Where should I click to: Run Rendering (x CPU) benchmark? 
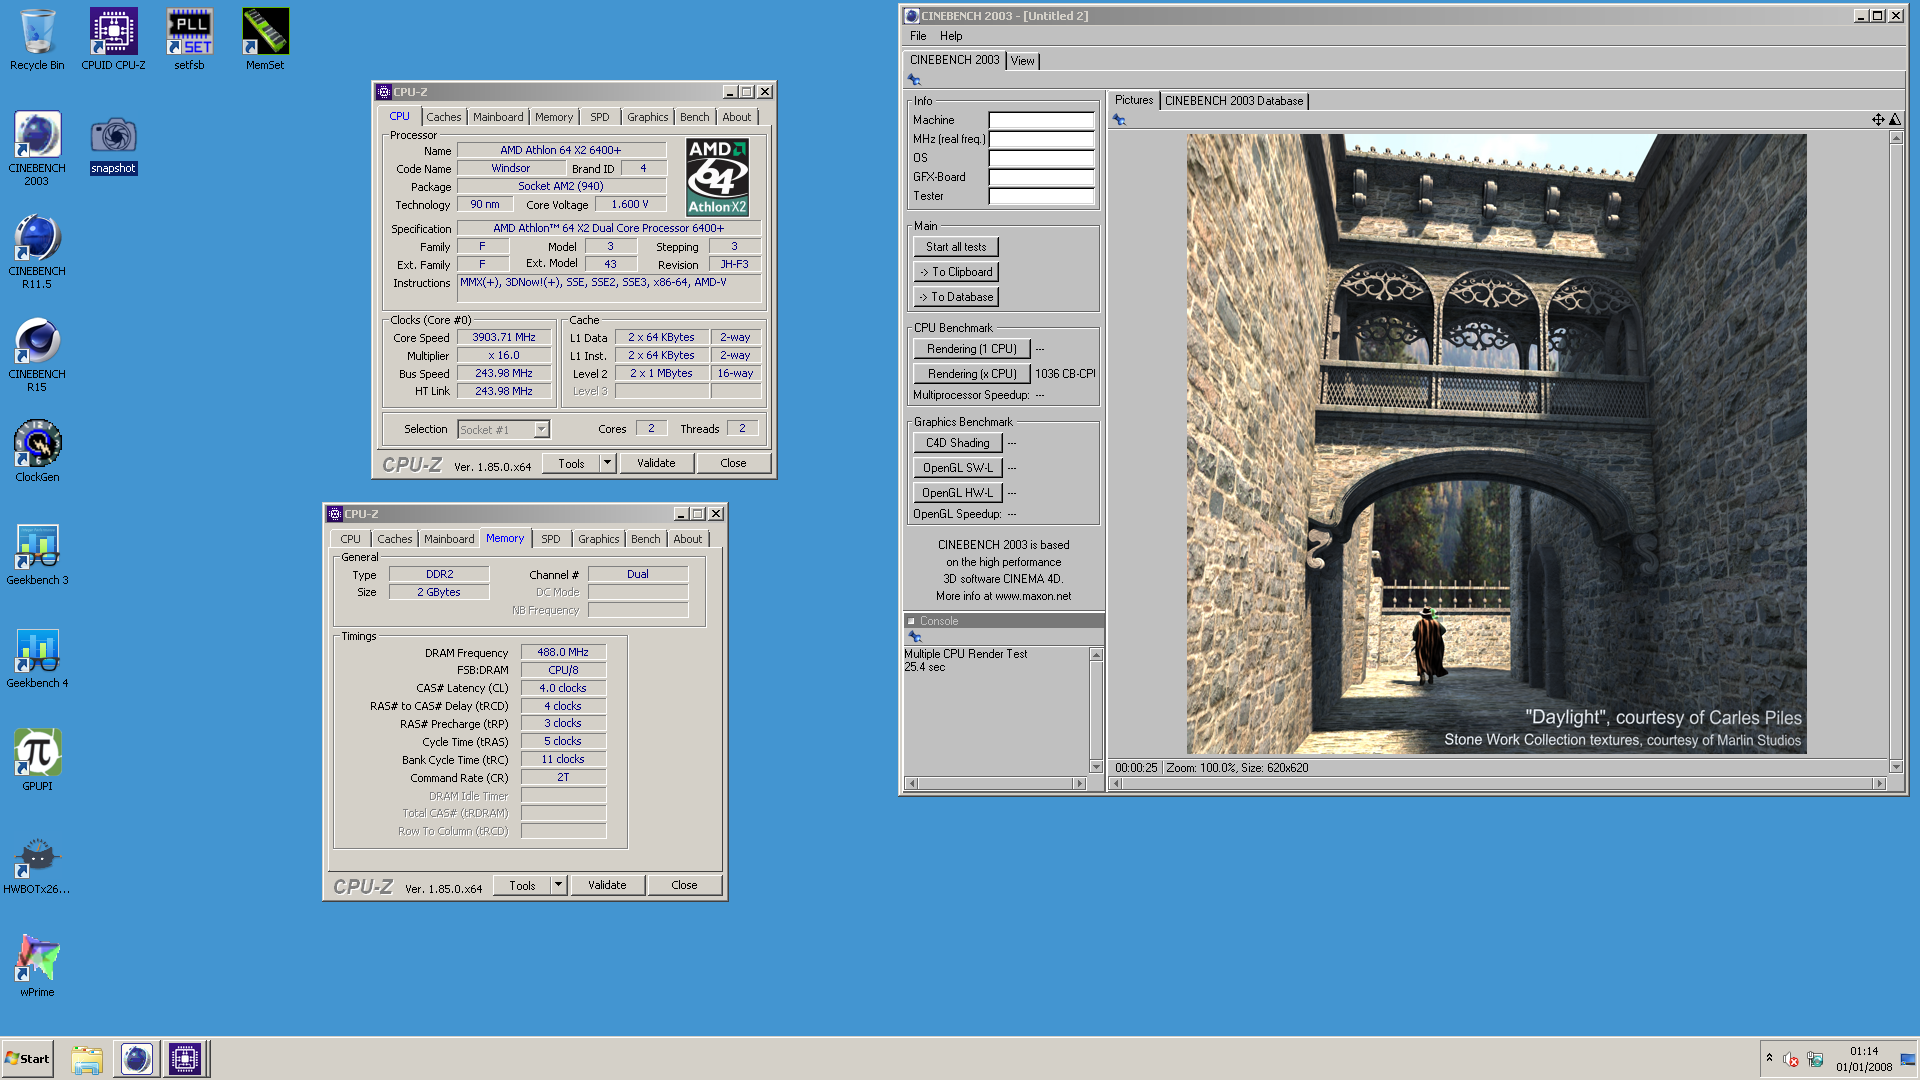point(972,374)
